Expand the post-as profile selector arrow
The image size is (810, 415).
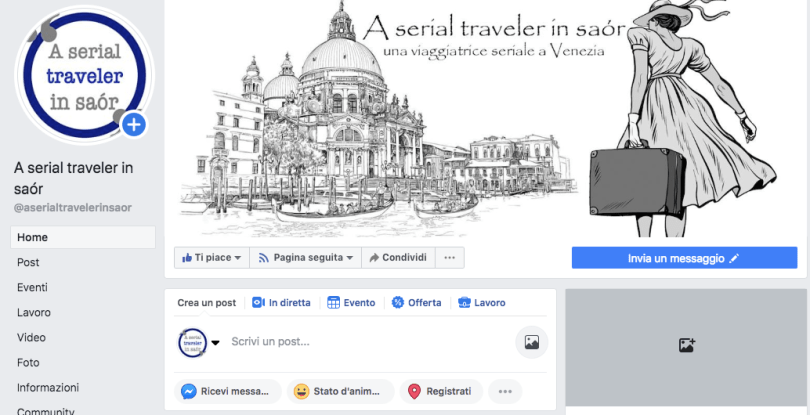(x=215, y=343)
